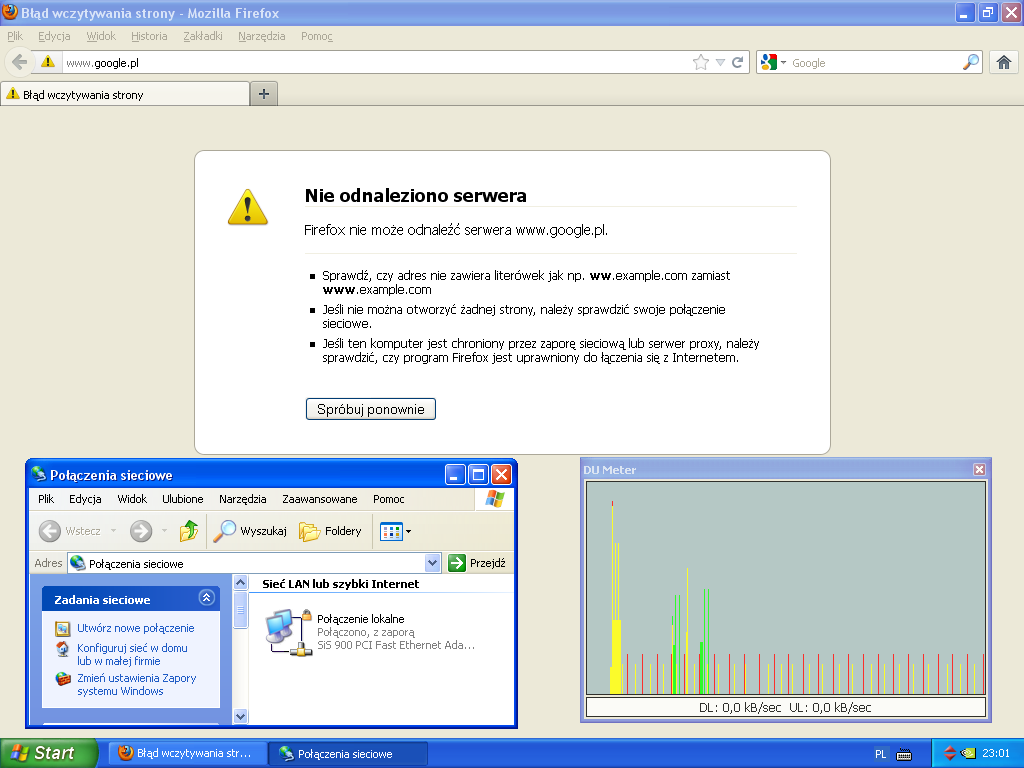Open the Narzędzia menu in Firefox
Screen dimensions: 1024x768
click(x=261, y=36)
